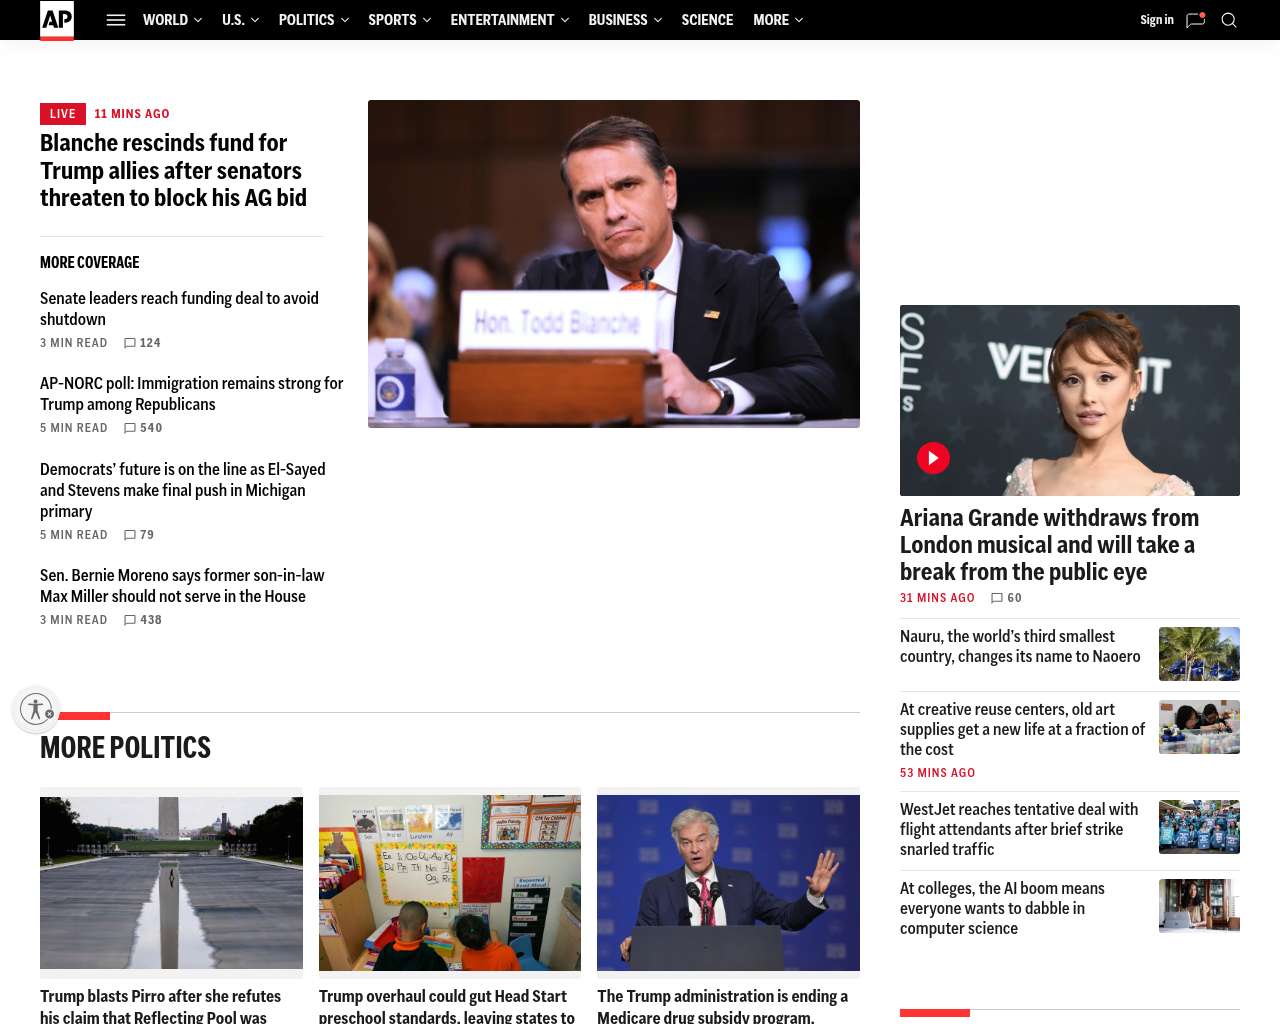Read the WestJet tentative deal story
Viewport: 1280px width, 1024px height.
pyautogui.click(x=1019, y=830)
